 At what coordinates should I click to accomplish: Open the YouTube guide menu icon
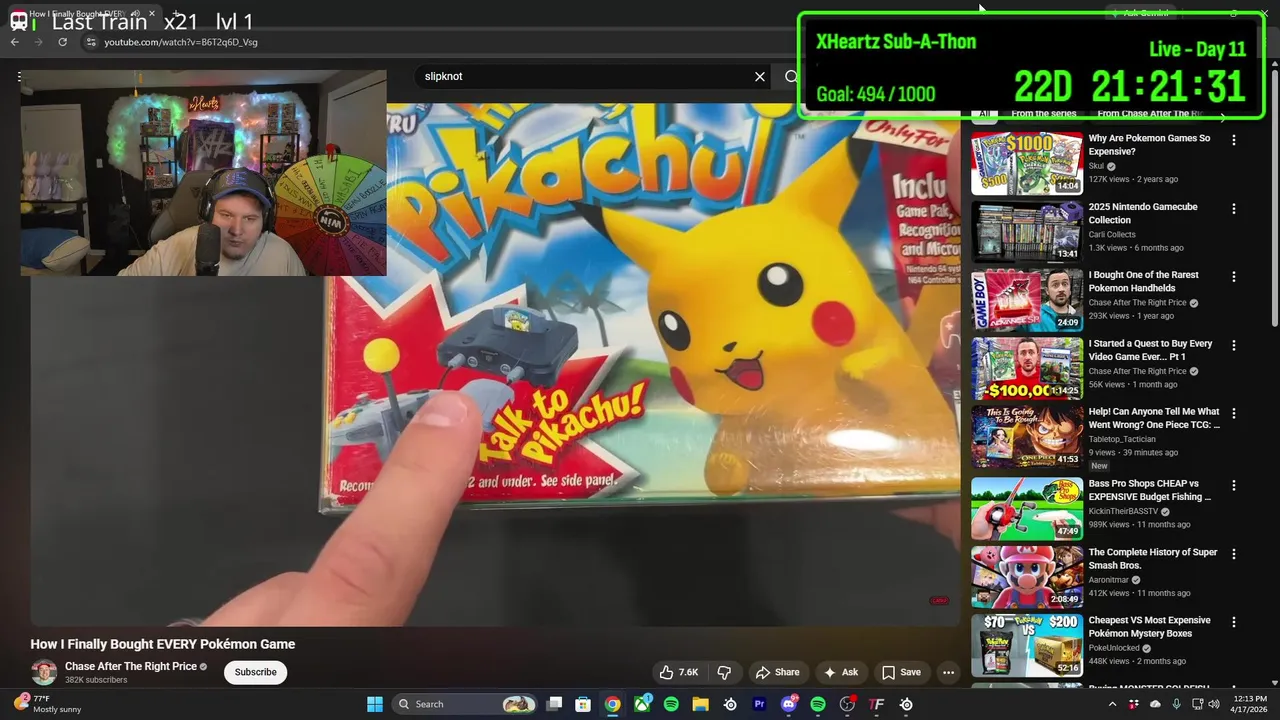point(19,76)
